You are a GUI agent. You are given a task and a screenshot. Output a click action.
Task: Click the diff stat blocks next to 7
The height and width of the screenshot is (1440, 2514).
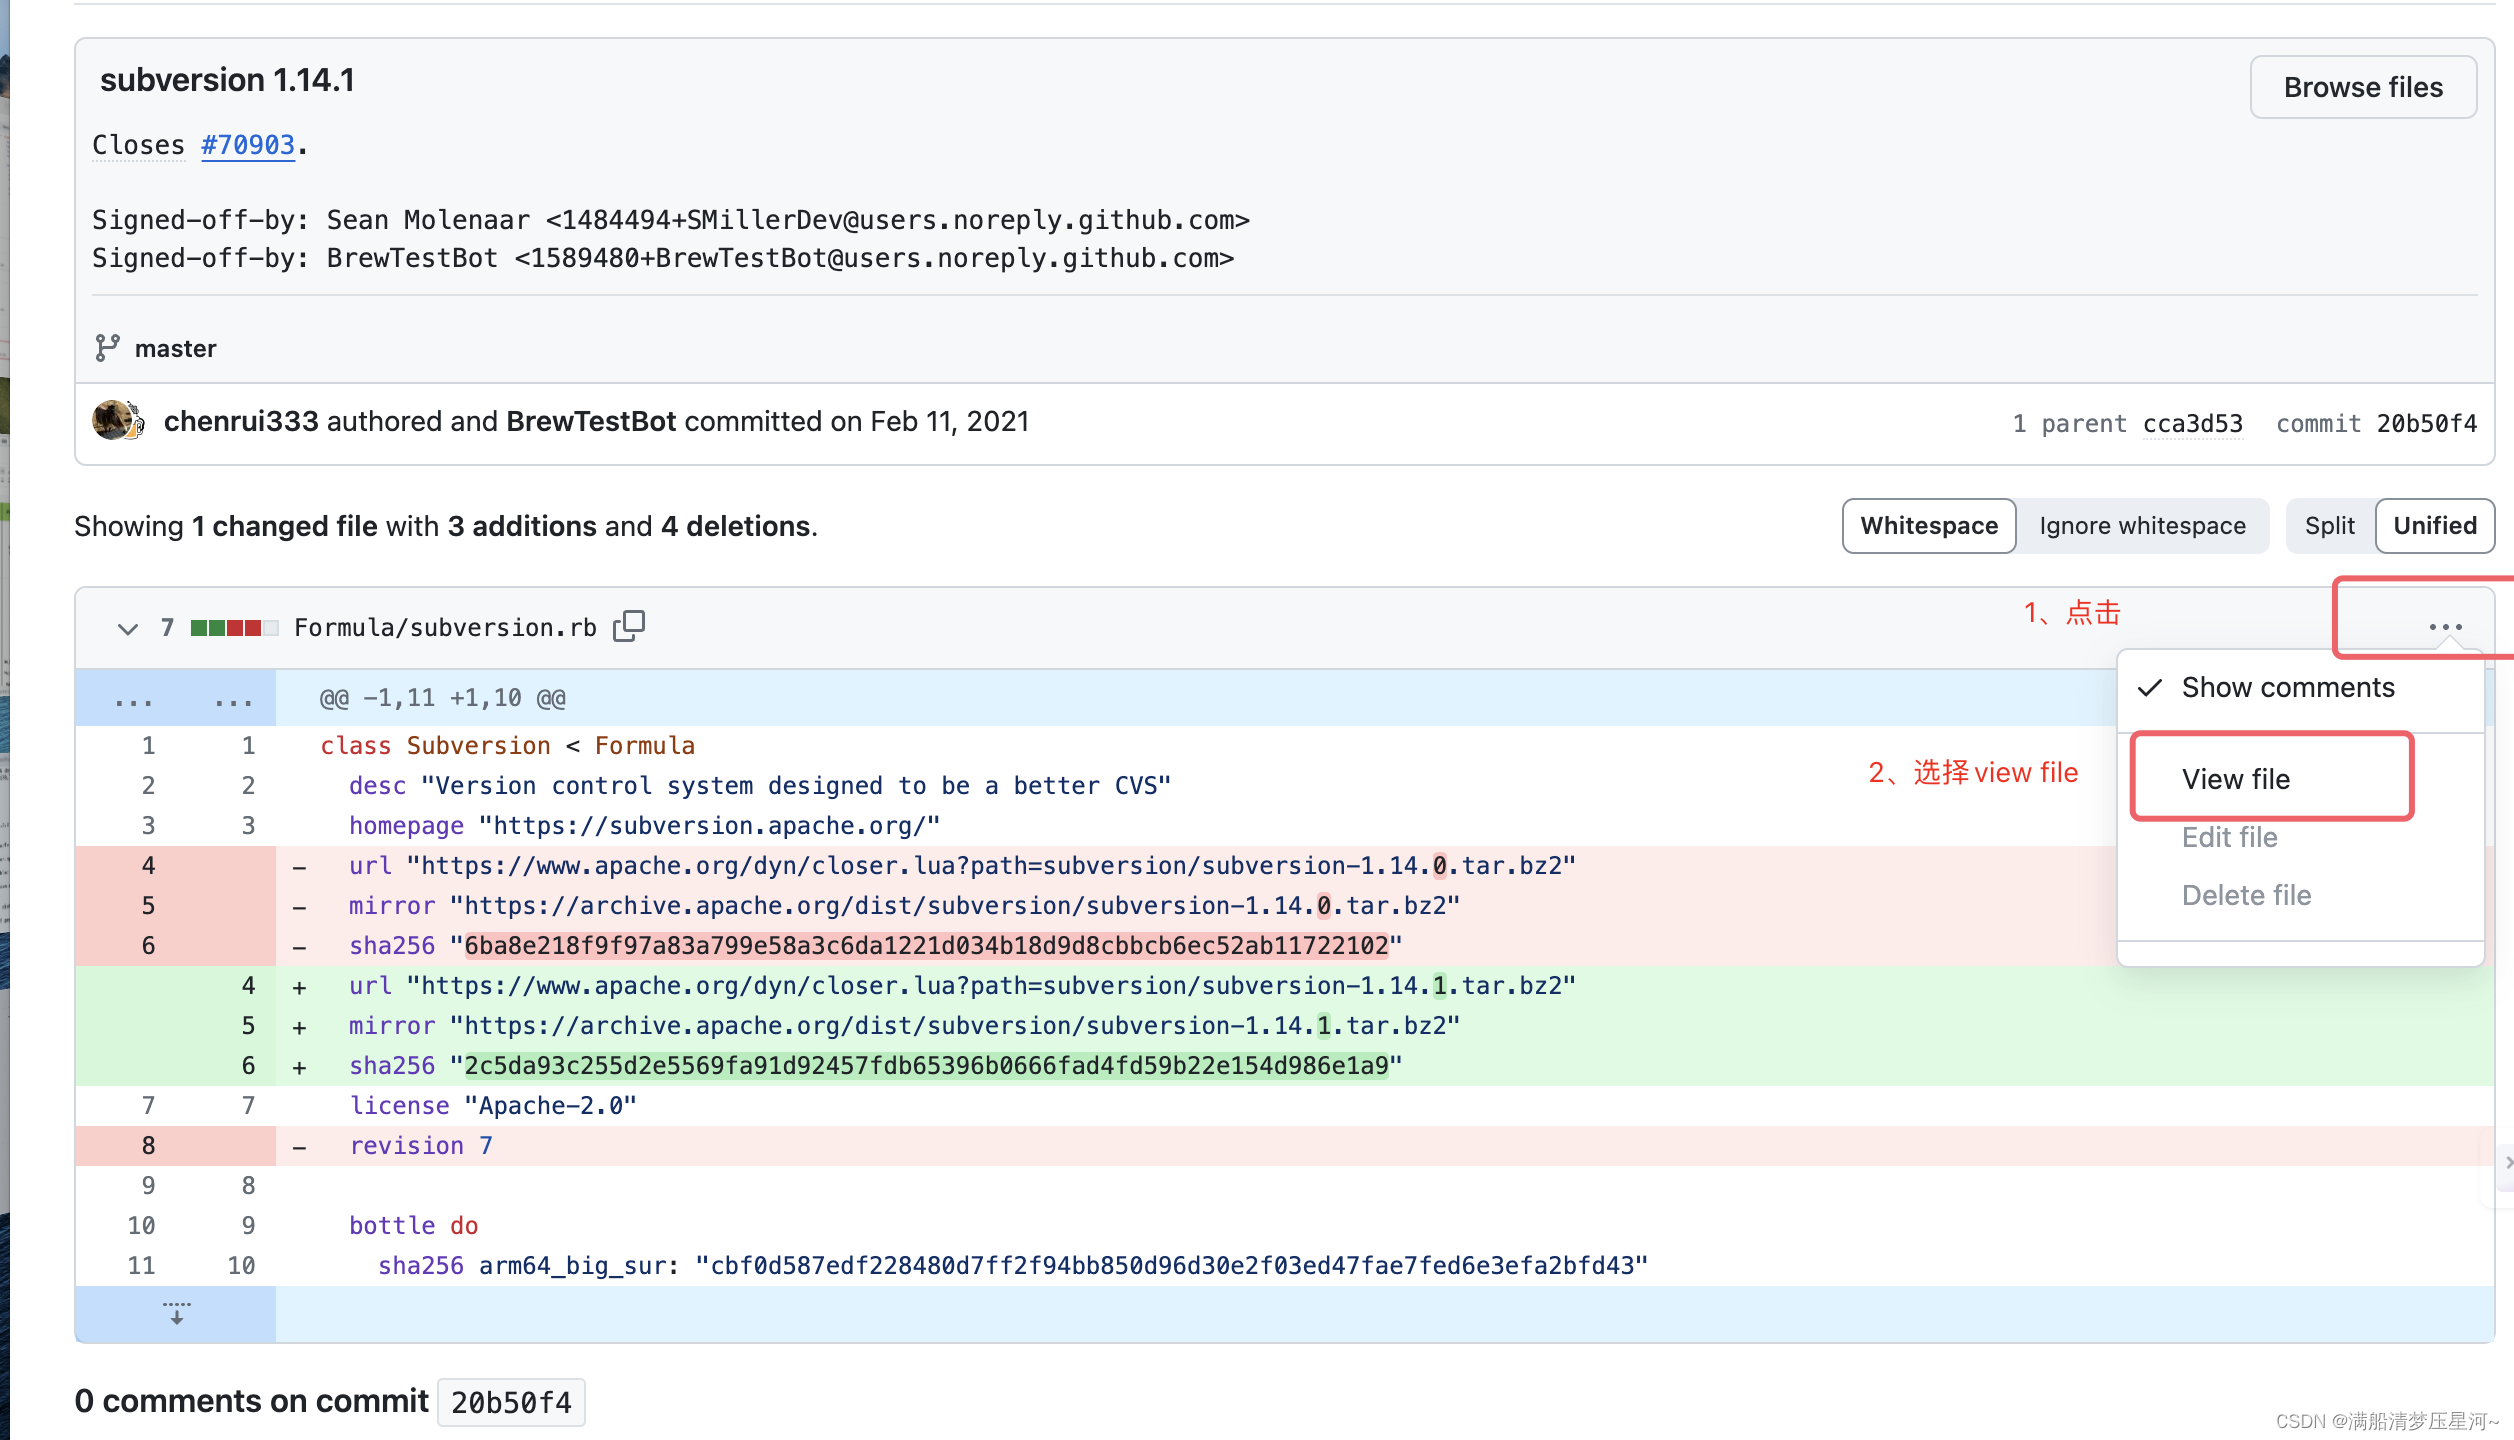232,627
